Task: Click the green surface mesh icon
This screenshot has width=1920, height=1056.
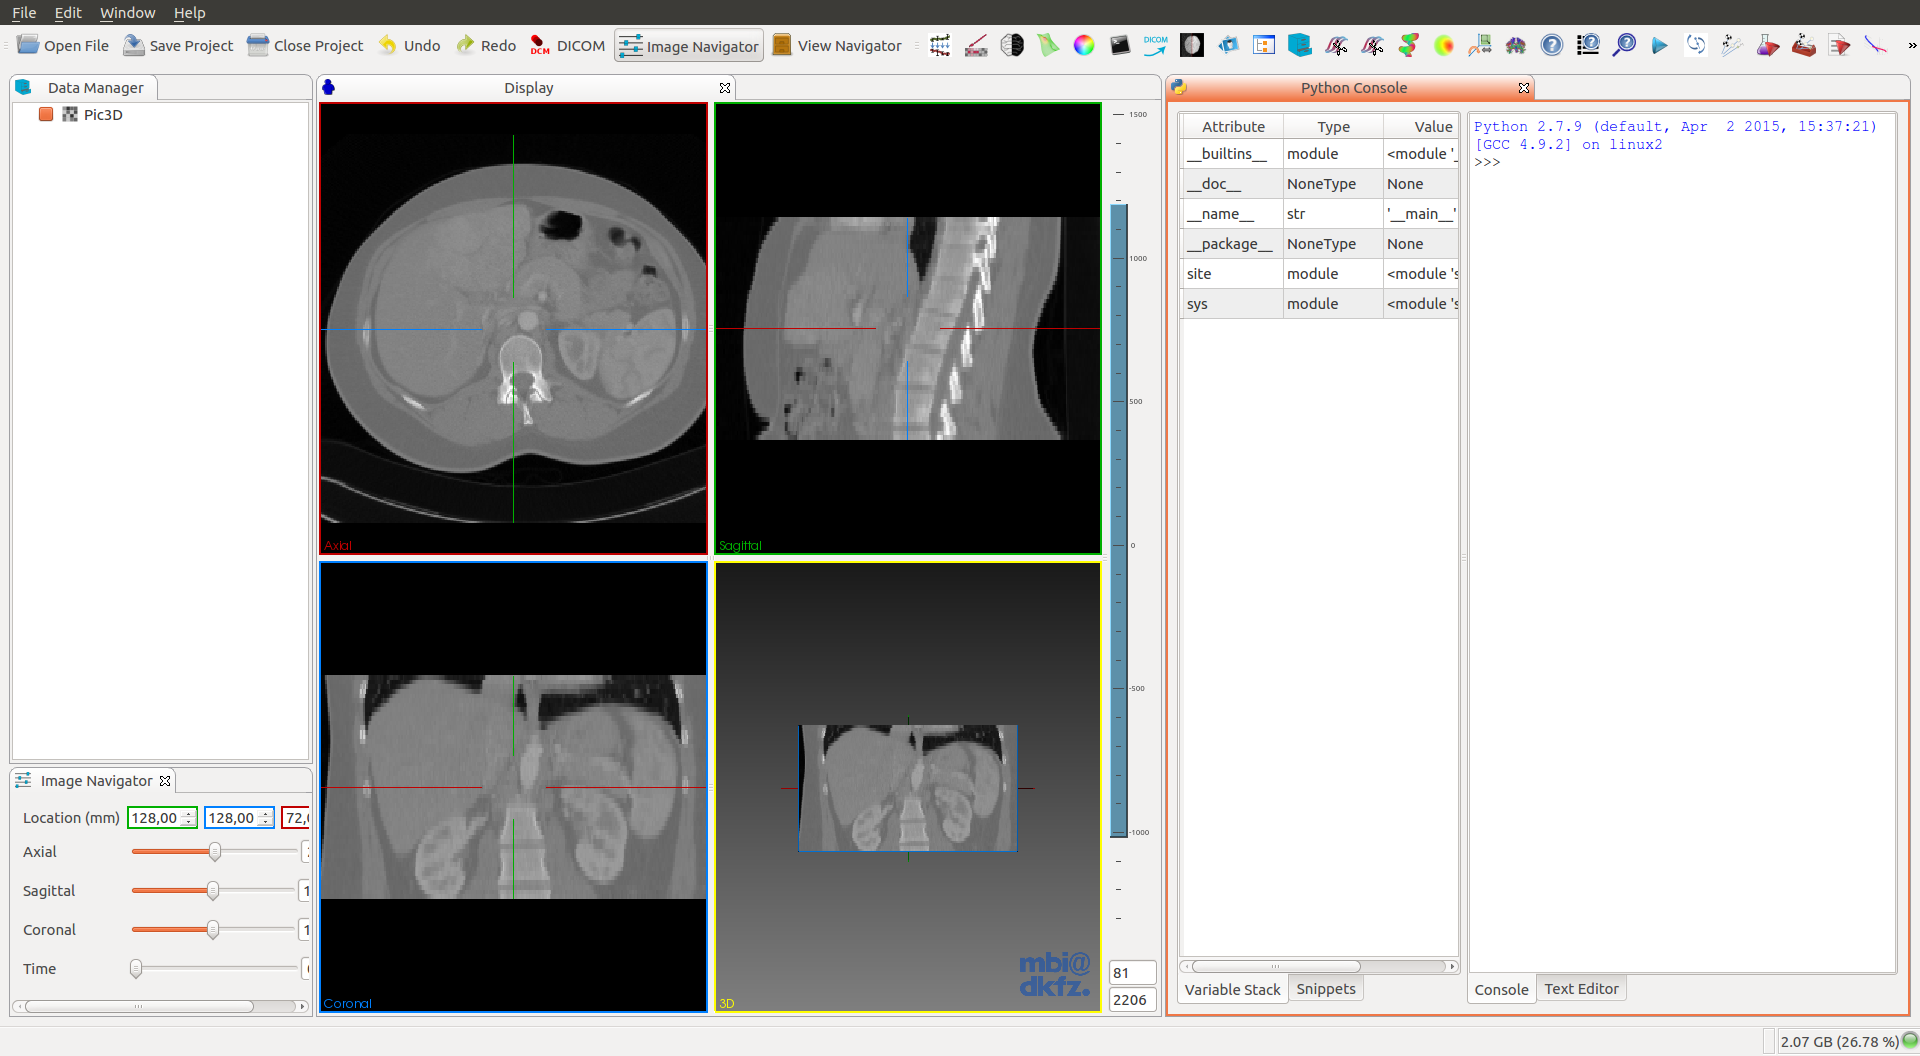Action: pos(1048,45)
